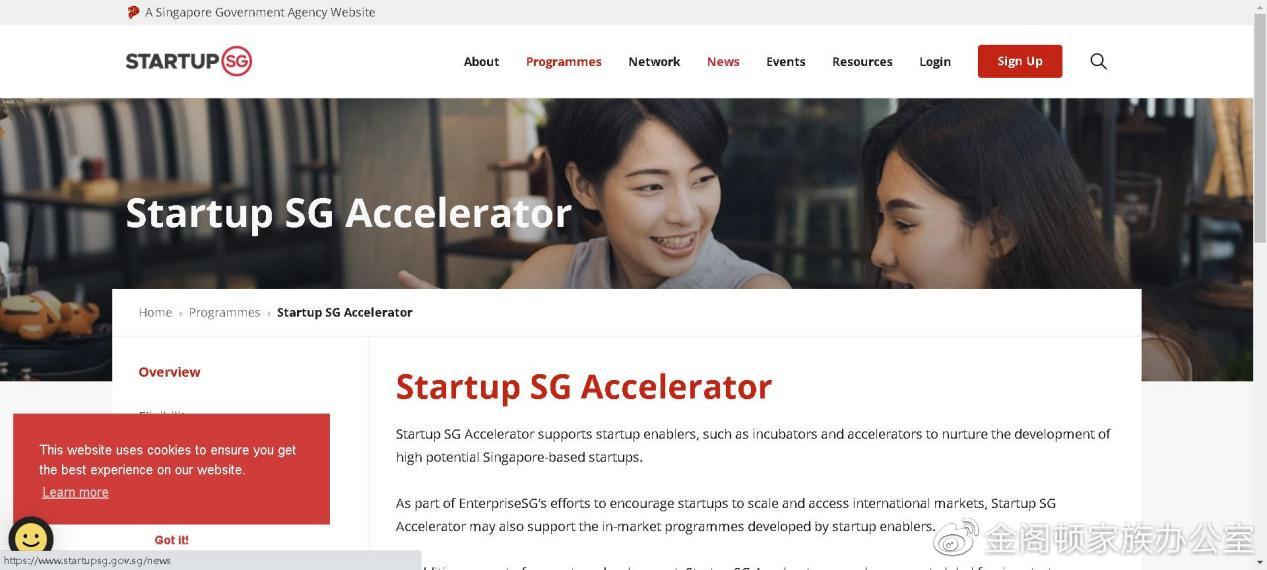
Task: Go to Home in breadcrumb
Action: coord(155,312)
